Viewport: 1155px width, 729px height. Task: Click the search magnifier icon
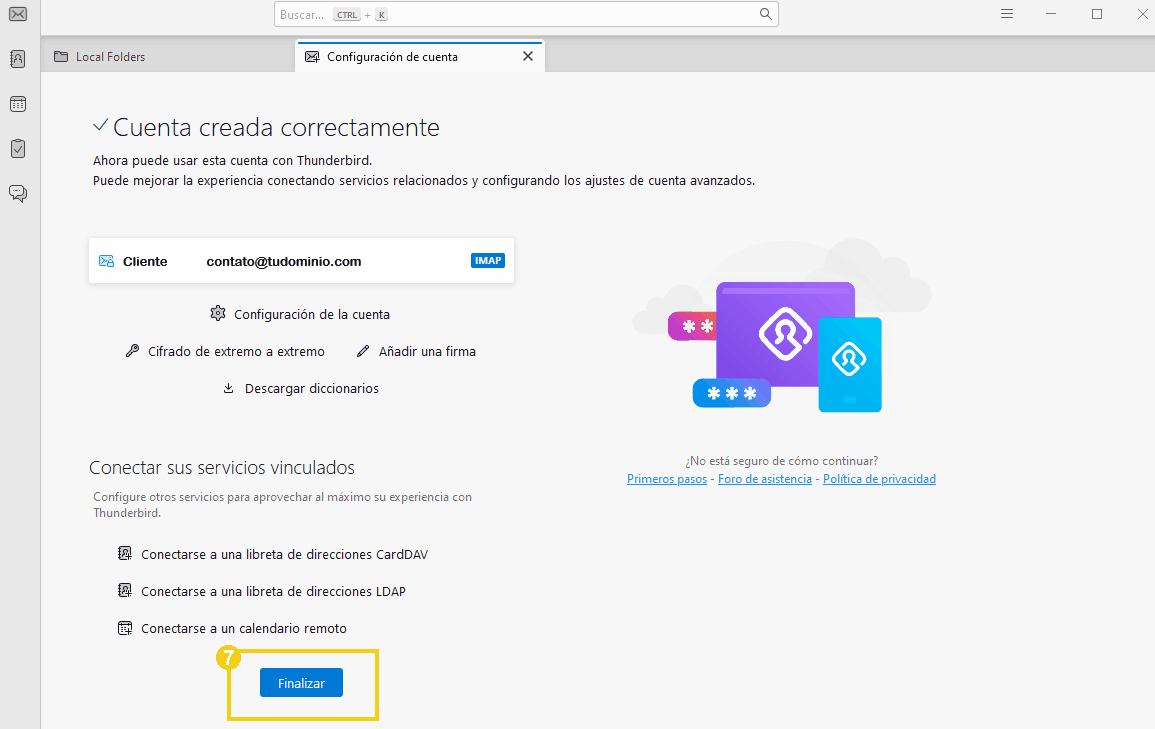pos(765,14)
